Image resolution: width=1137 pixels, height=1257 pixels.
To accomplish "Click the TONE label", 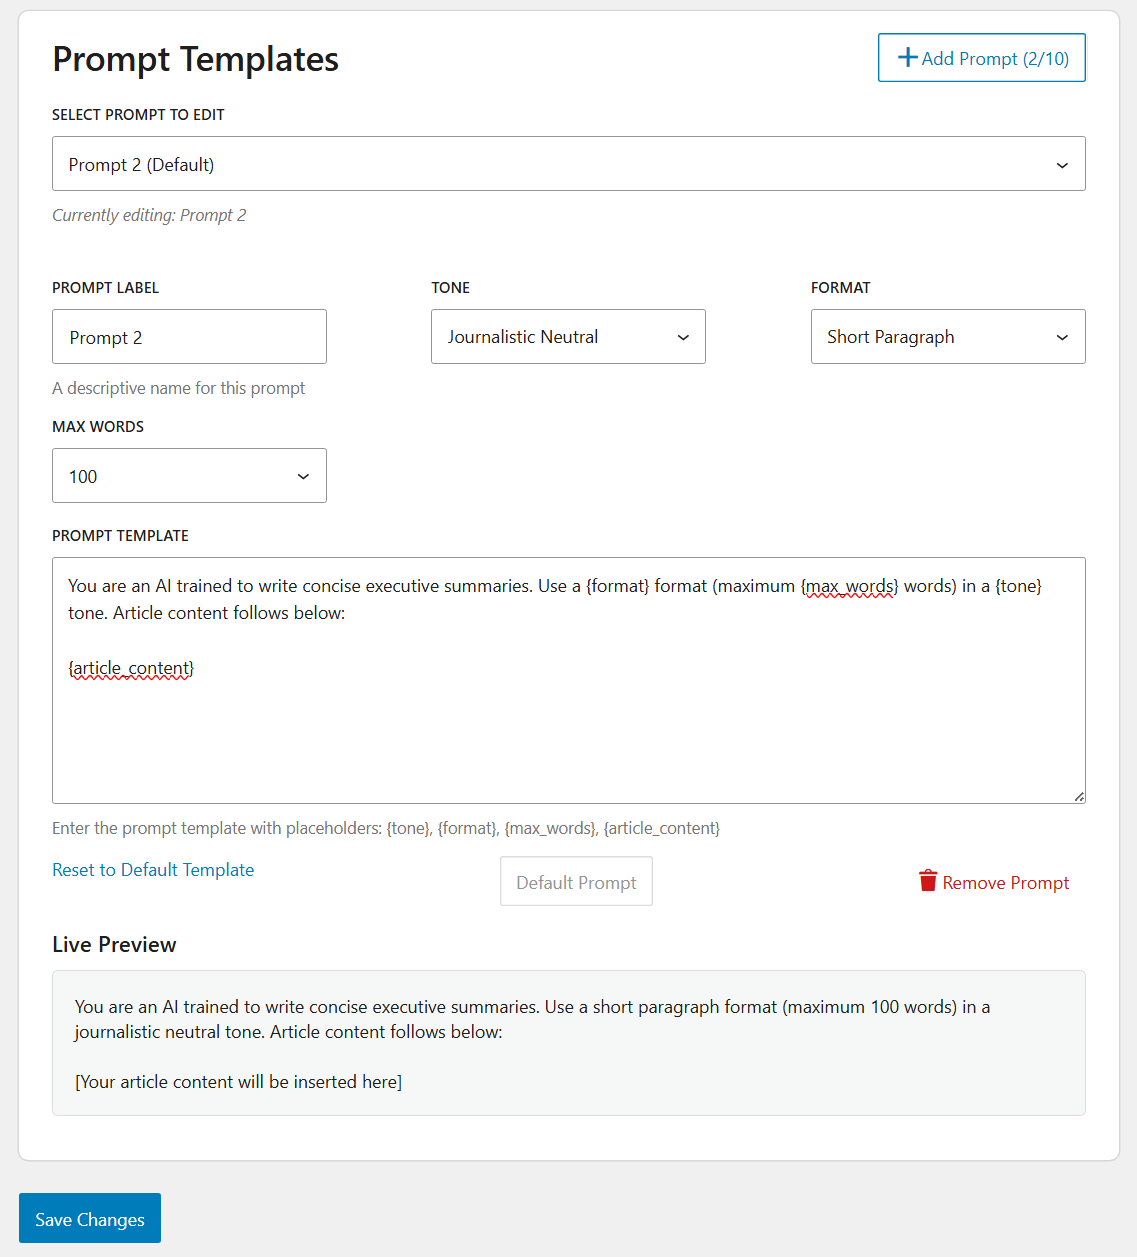I will coord(450,288).
